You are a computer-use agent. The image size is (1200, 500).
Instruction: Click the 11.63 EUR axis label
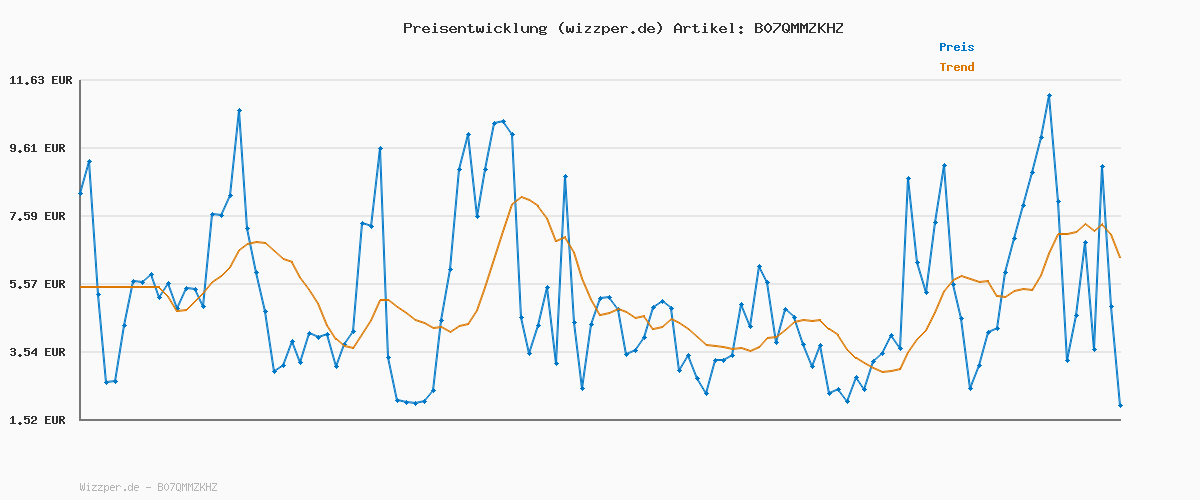pyautogui.click(x=40, y=80)
